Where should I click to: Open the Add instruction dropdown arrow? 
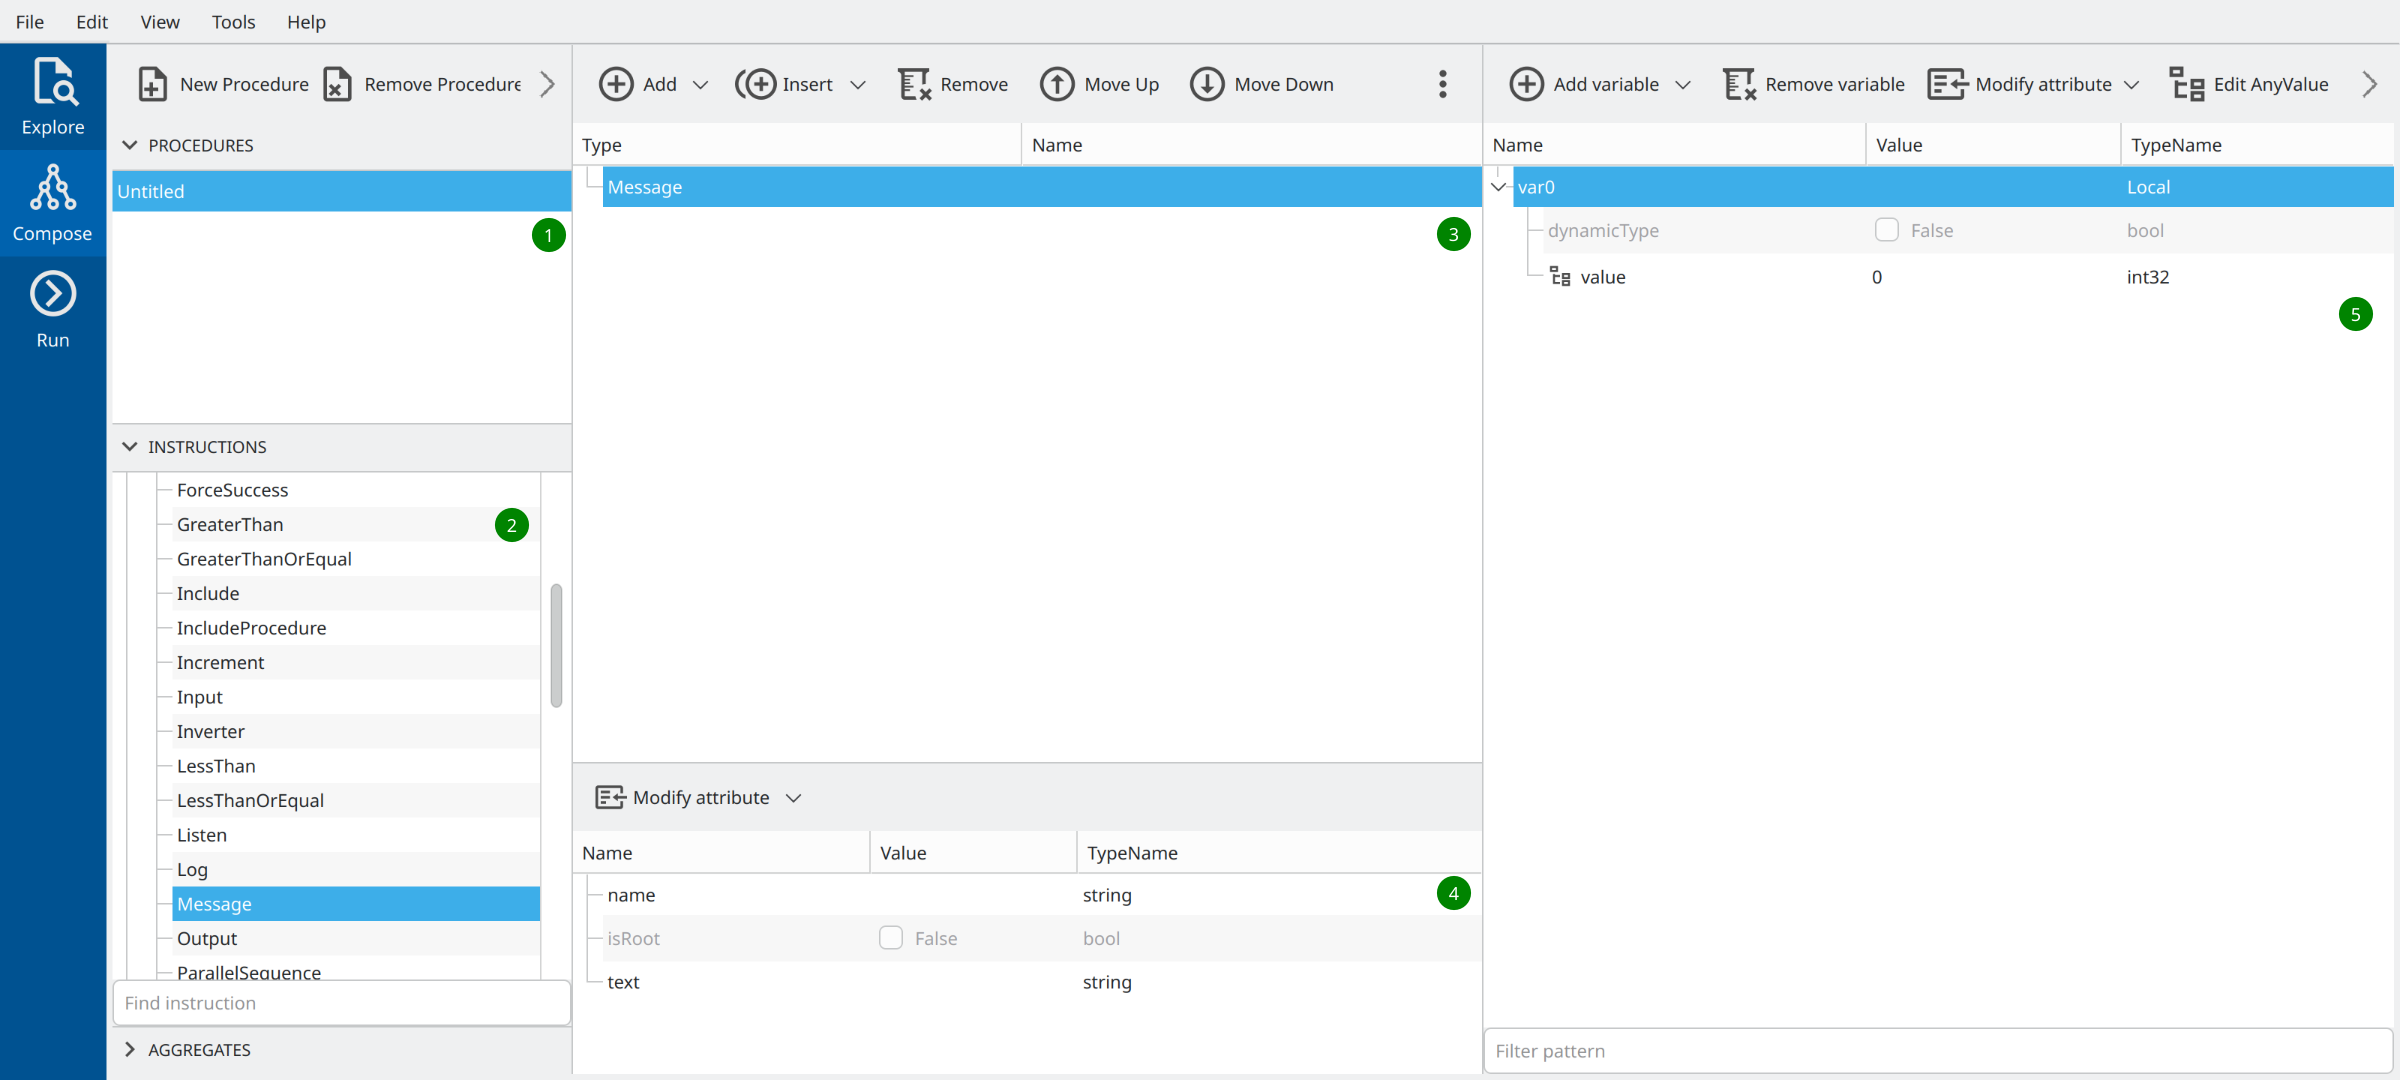701,85
